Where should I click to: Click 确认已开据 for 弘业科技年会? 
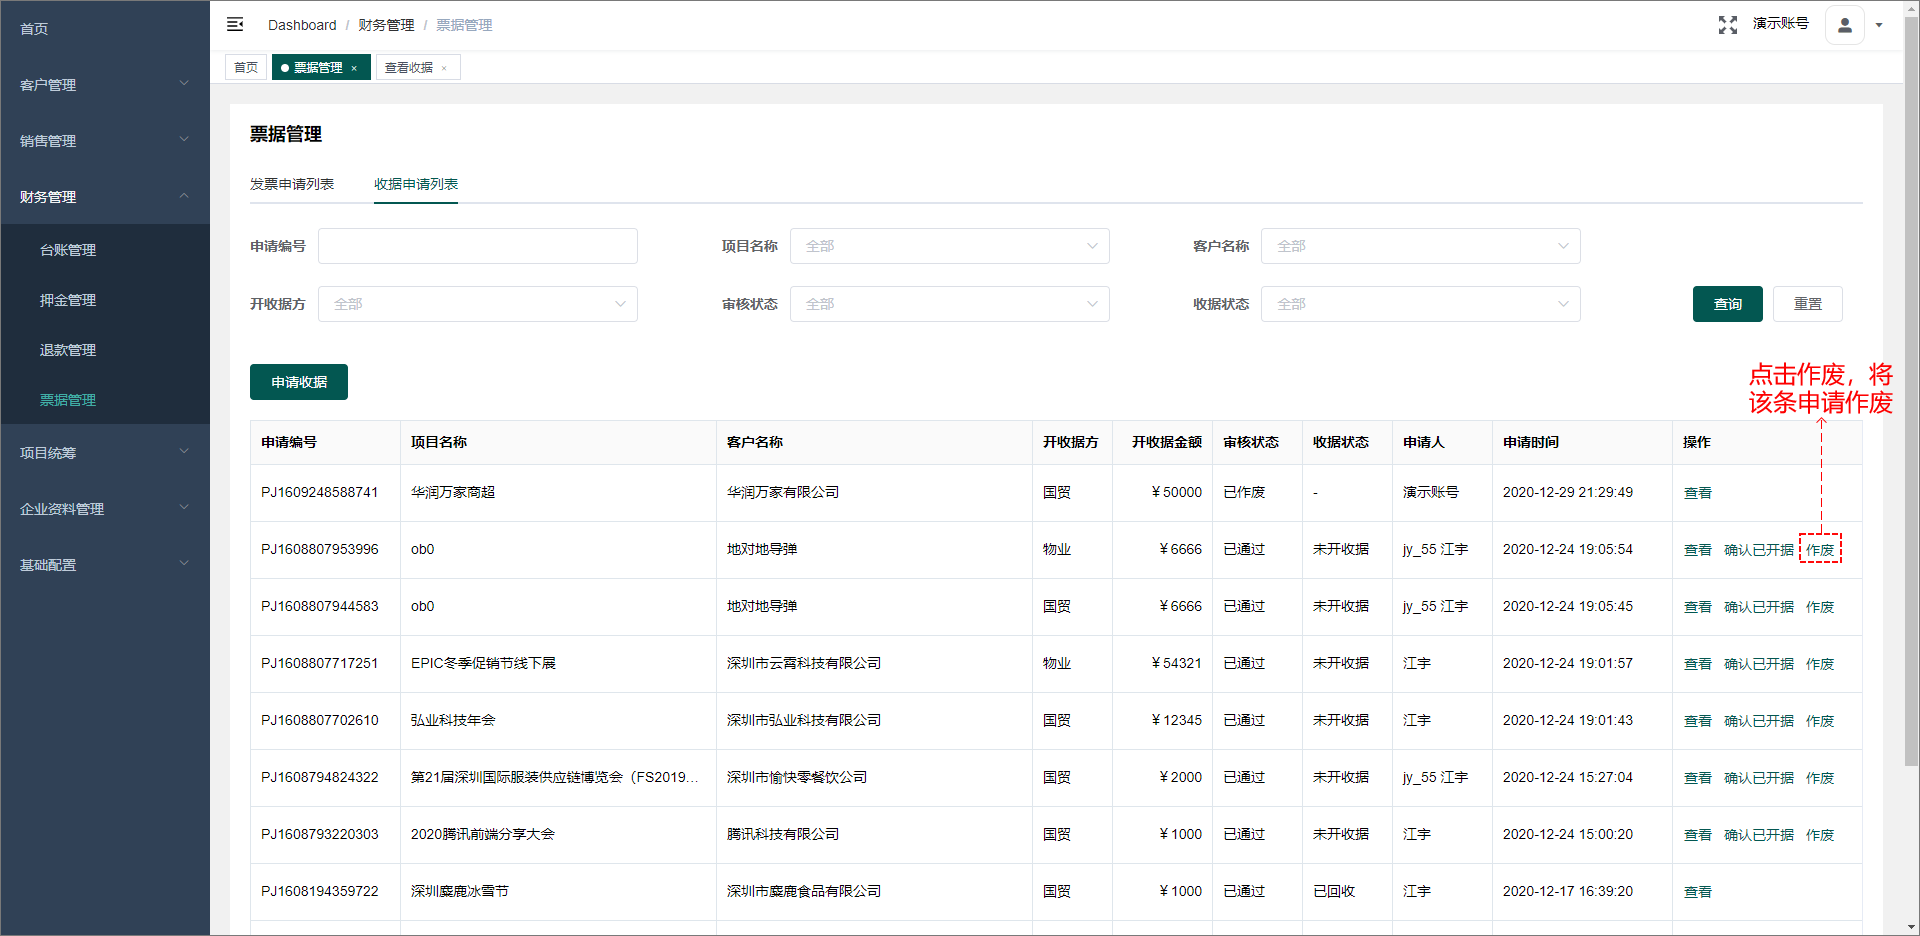[x=1759, y=721]
